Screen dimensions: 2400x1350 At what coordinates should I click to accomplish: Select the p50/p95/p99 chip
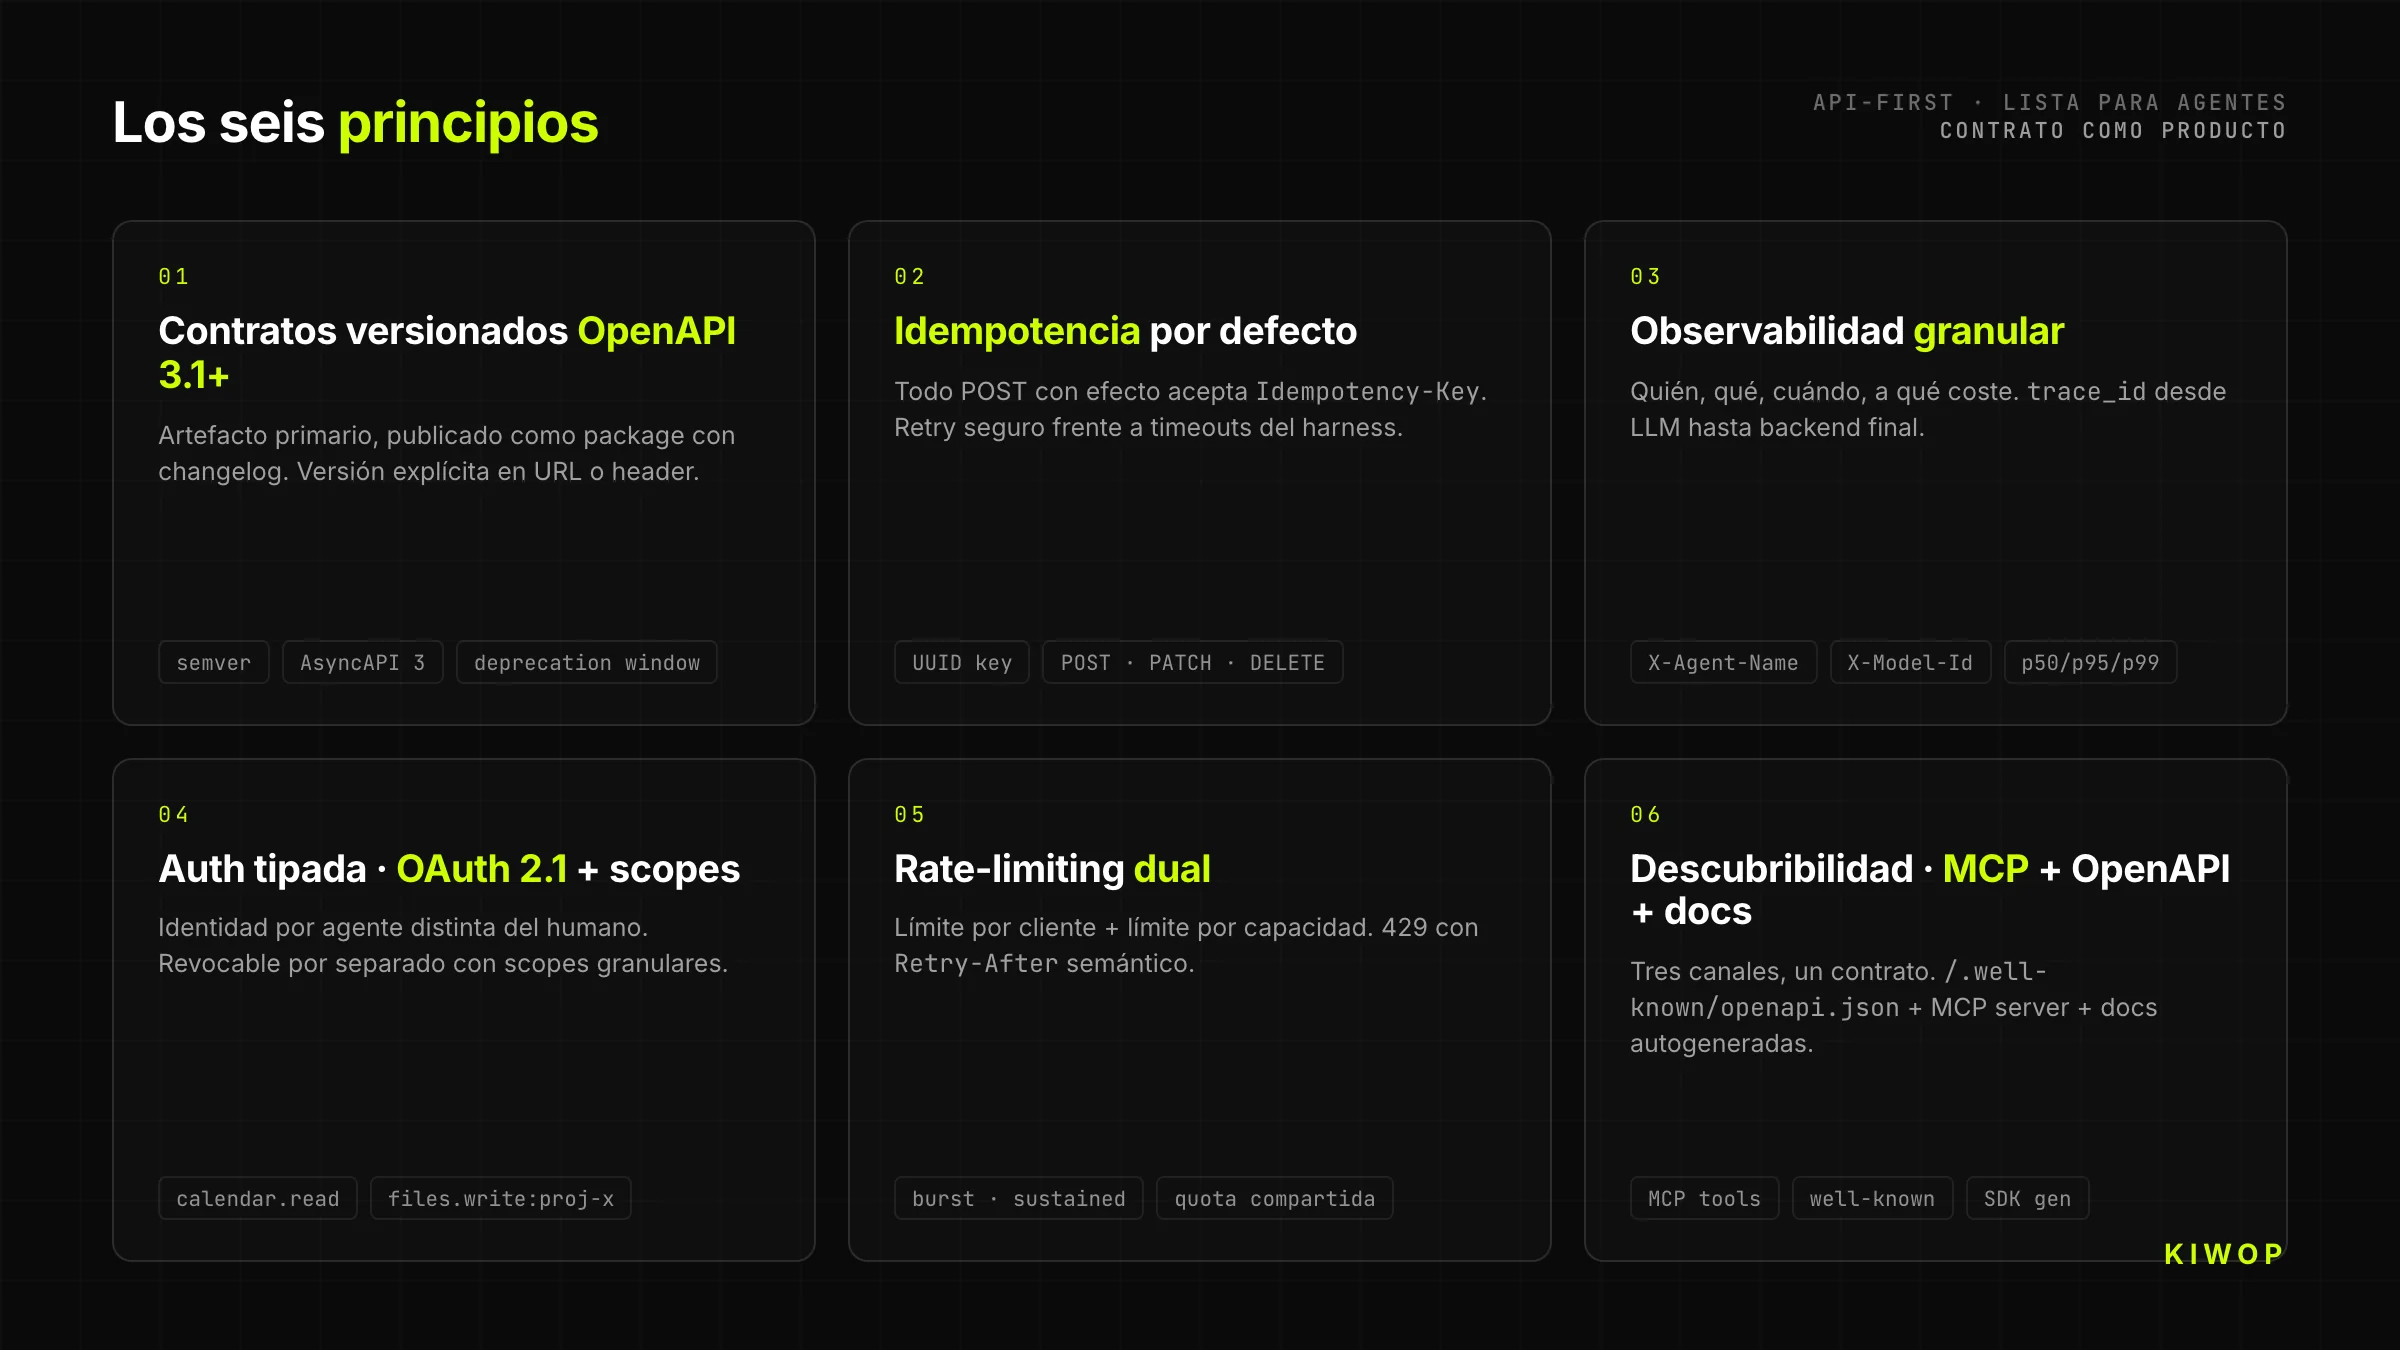[x=2089, y=662]
